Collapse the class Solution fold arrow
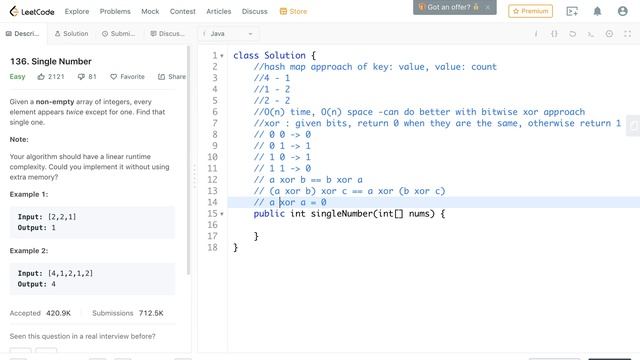Screen dimensions: 640x360 coord(222,56)
